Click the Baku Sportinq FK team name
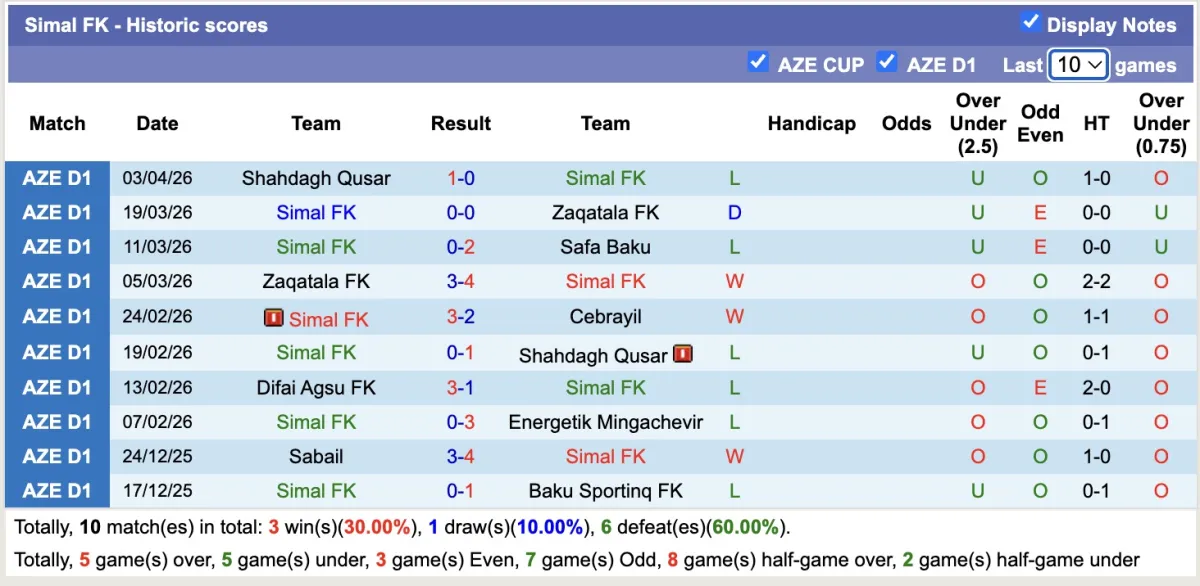 (605, 491)
